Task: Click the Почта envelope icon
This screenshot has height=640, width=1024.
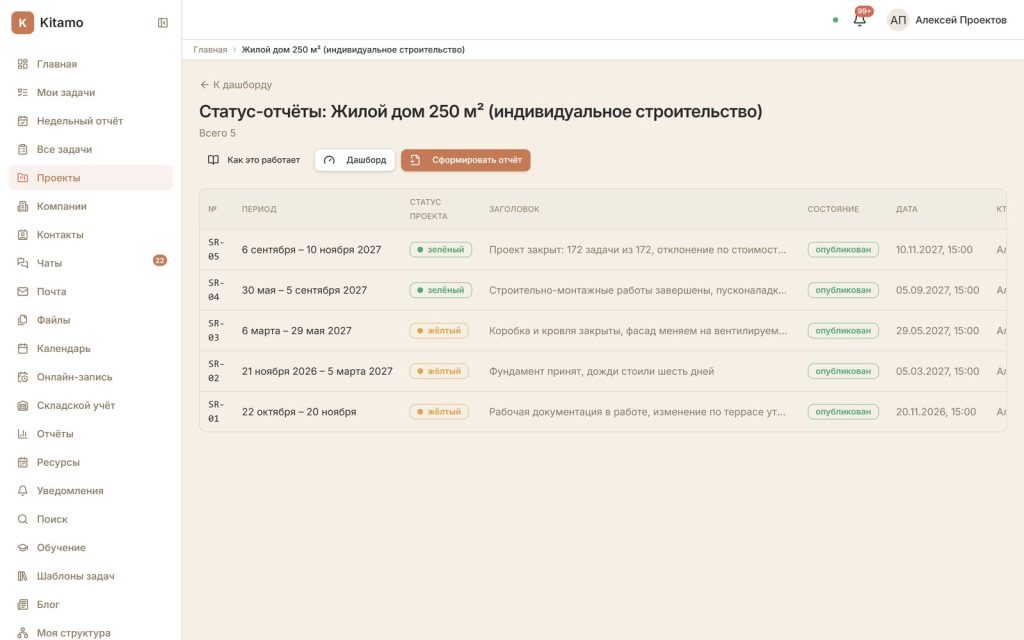Action: 23,291
